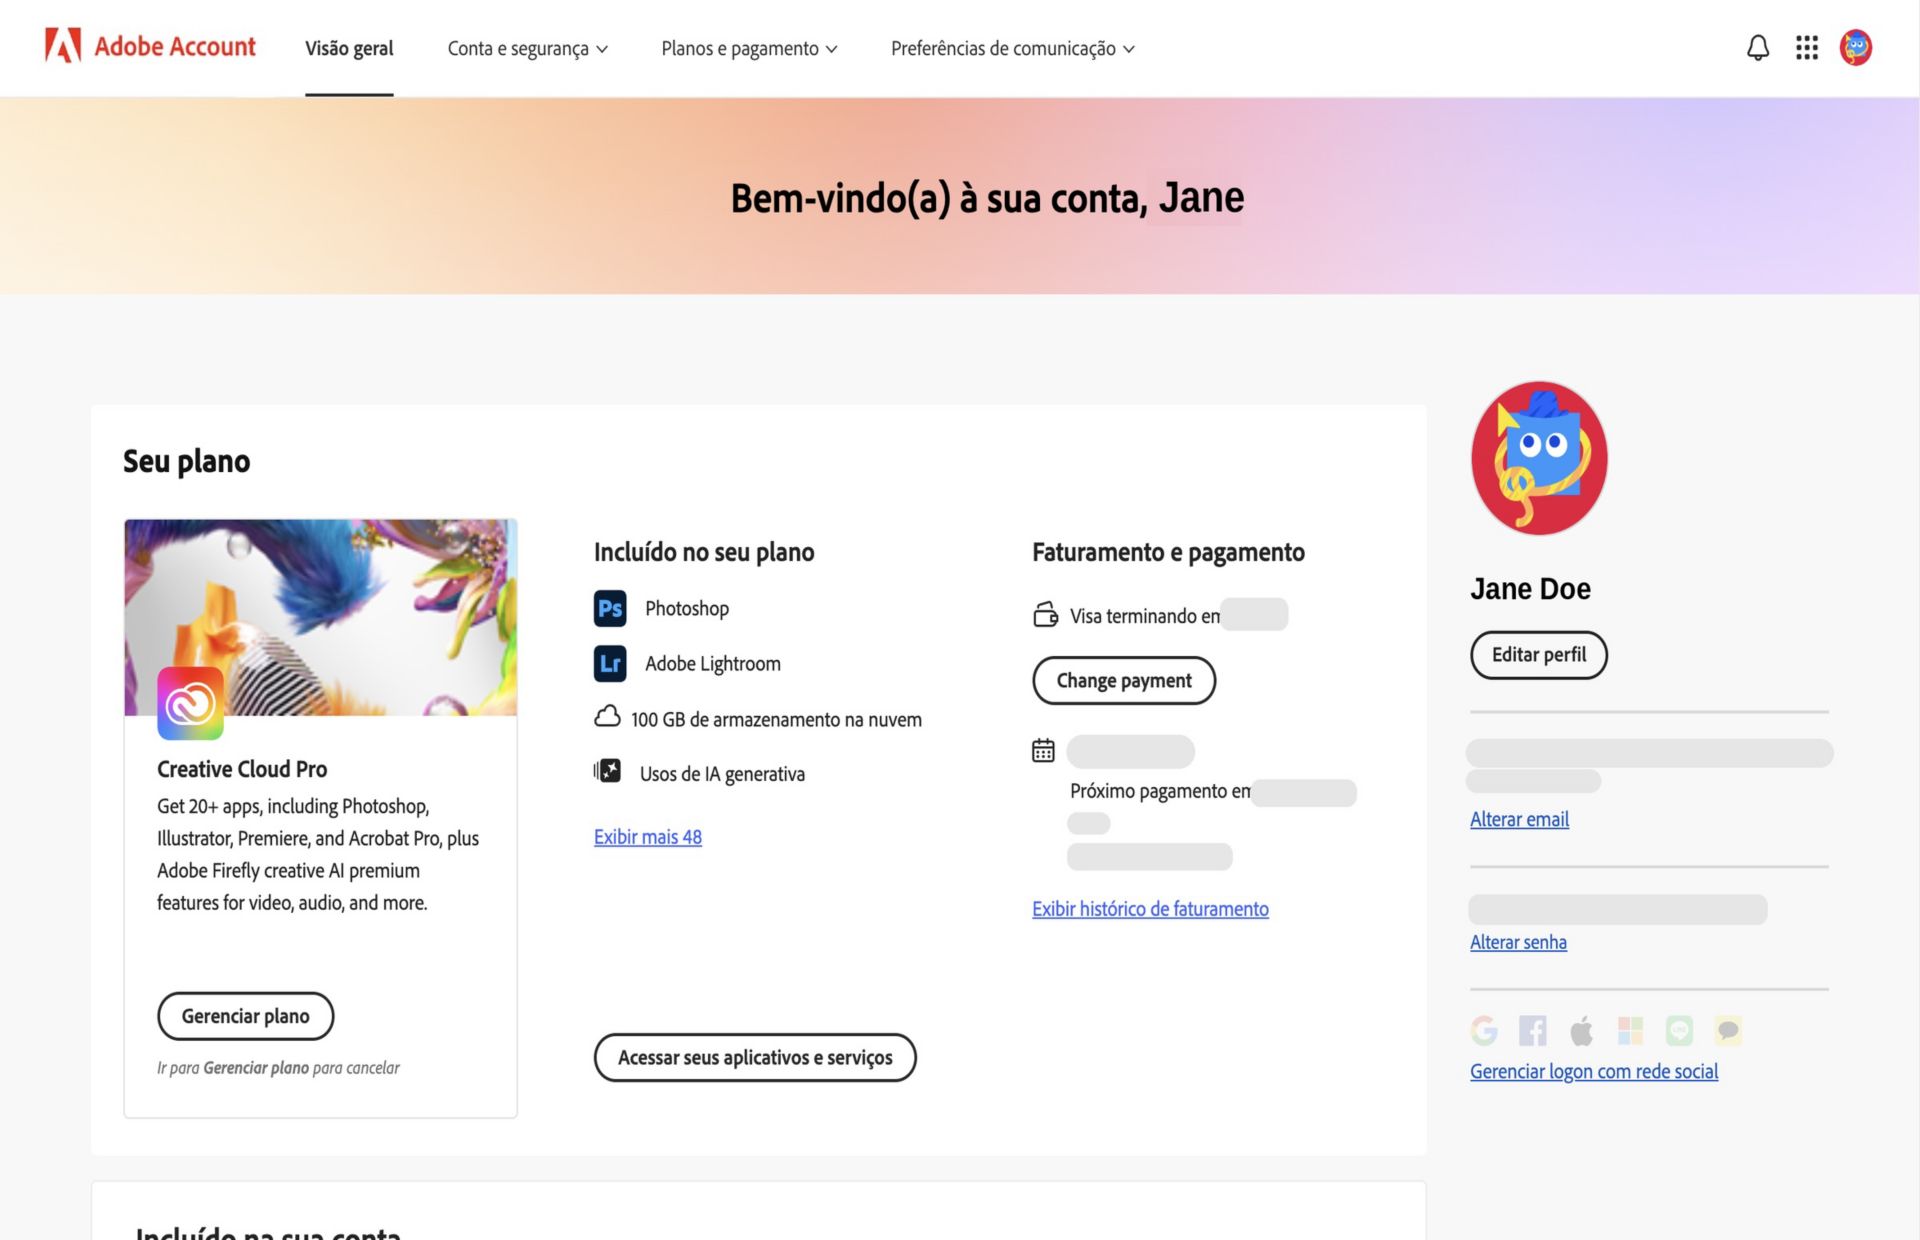This screenshot has width=1920, height=1240.
Task: Click Visa terminando em text
Action: click(1145, 616)
